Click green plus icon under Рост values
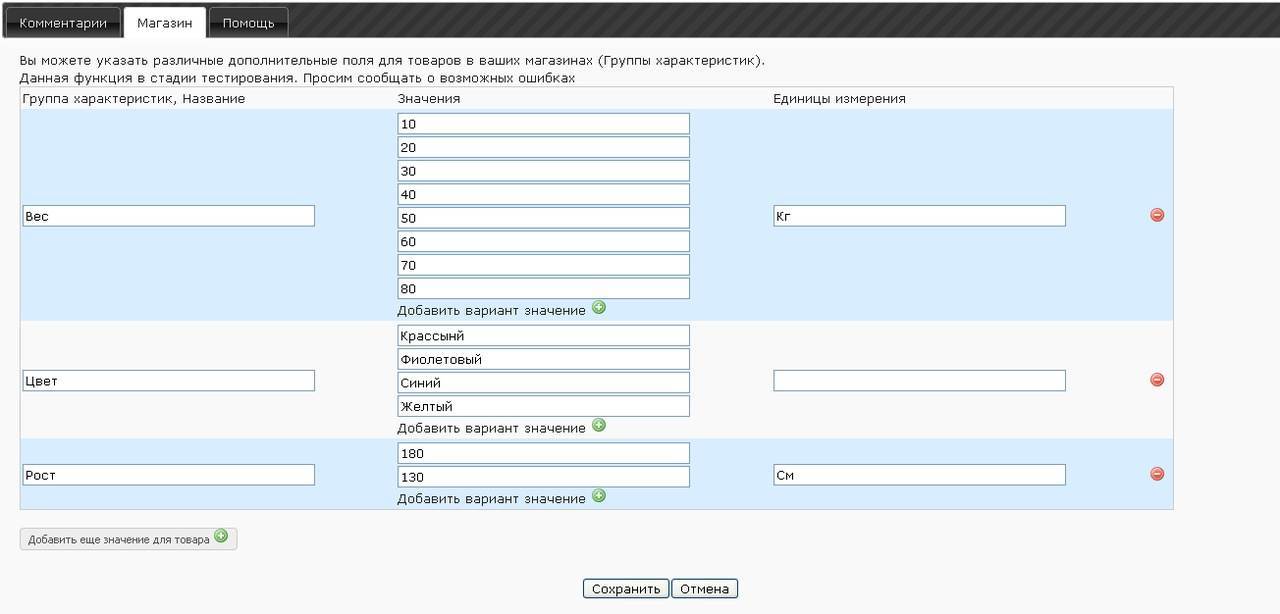 coord(599,496)
